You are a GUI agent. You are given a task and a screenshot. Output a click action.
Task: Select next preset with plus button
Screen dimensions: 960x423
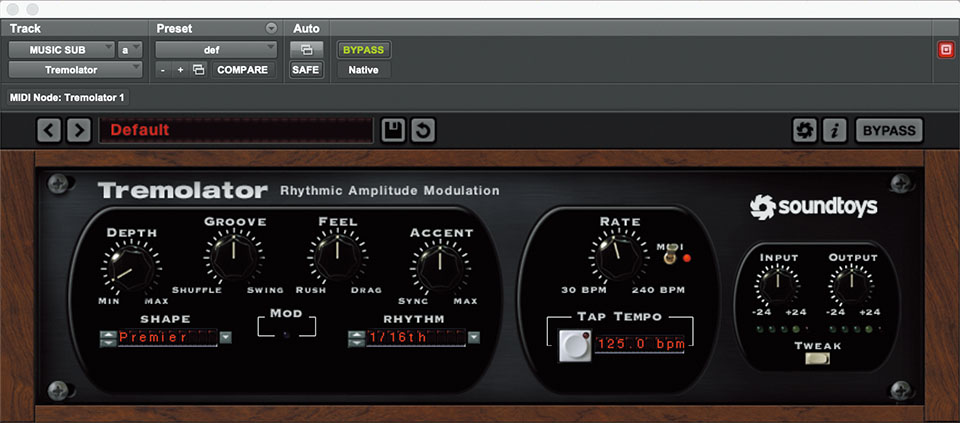pos(180,70)
